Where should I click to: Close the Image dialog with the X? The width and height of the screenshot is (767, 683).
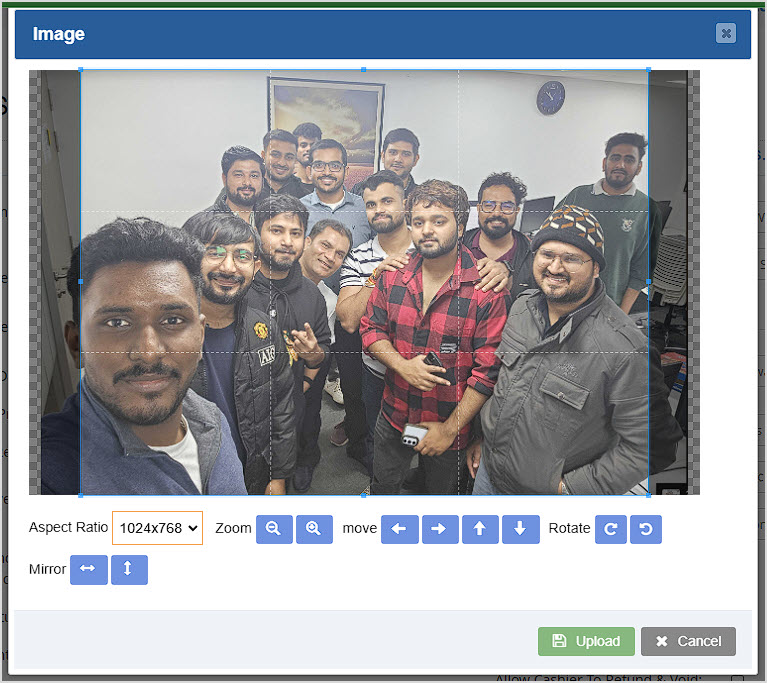[x=726, y=33]
